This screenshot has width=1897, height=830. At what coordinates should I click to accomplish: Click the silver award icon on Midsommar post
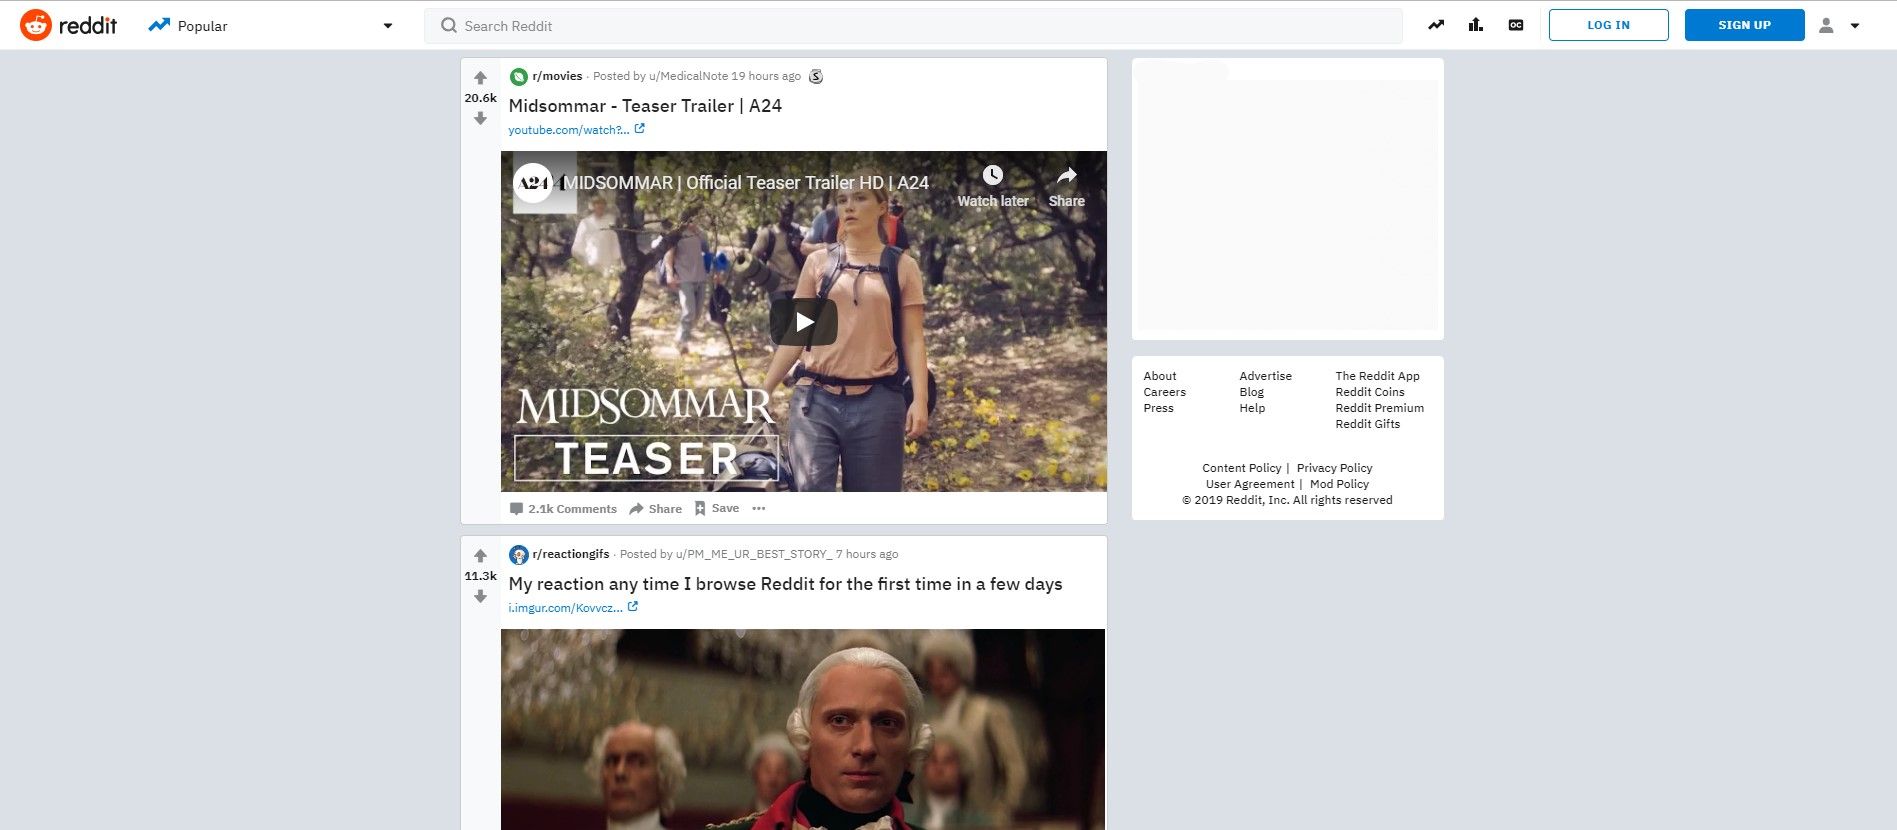816,76
